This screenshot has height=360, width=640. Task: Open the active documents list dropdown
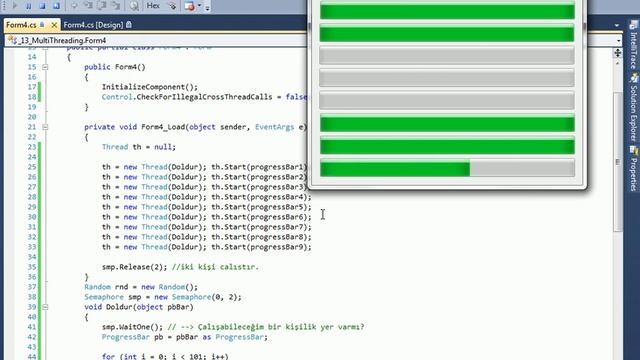(x=616, y=25)
